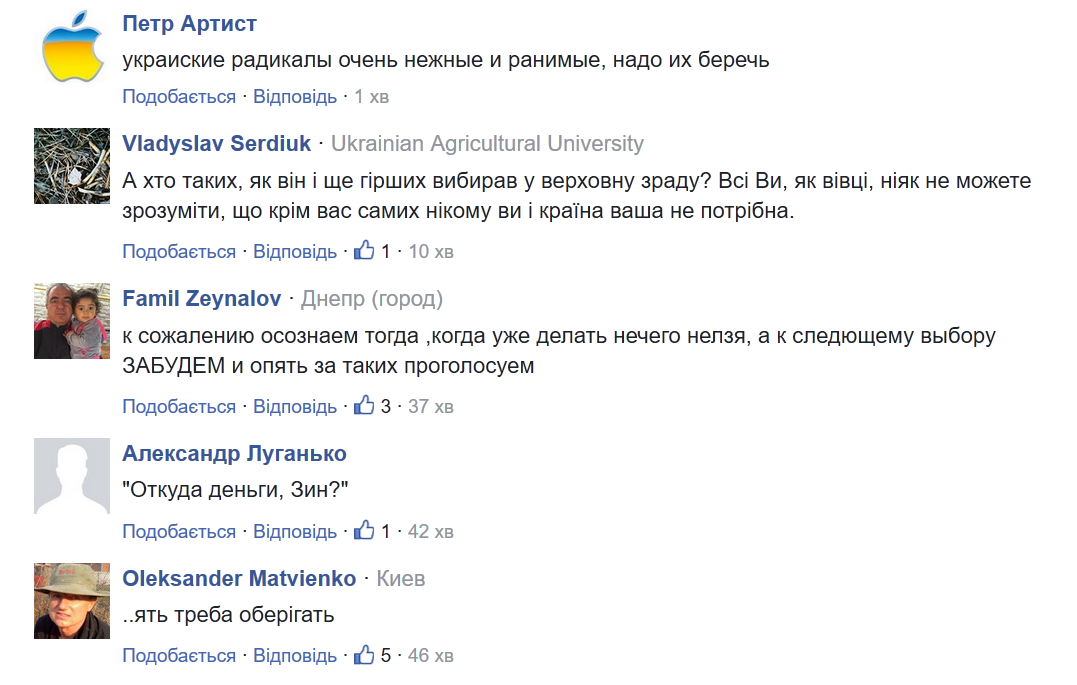Like Oleksander Matvienko's comment via Подобається
This screenshot has height=685, width=1077.
coord(179,656)
